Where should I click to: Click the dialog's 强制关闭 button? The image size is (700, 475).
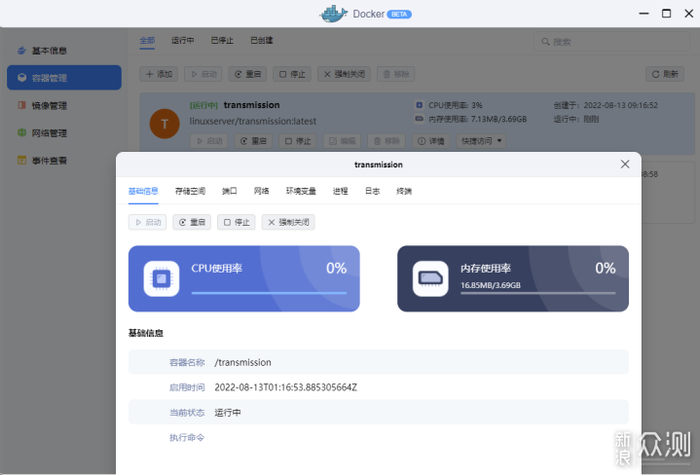(288, 222)
